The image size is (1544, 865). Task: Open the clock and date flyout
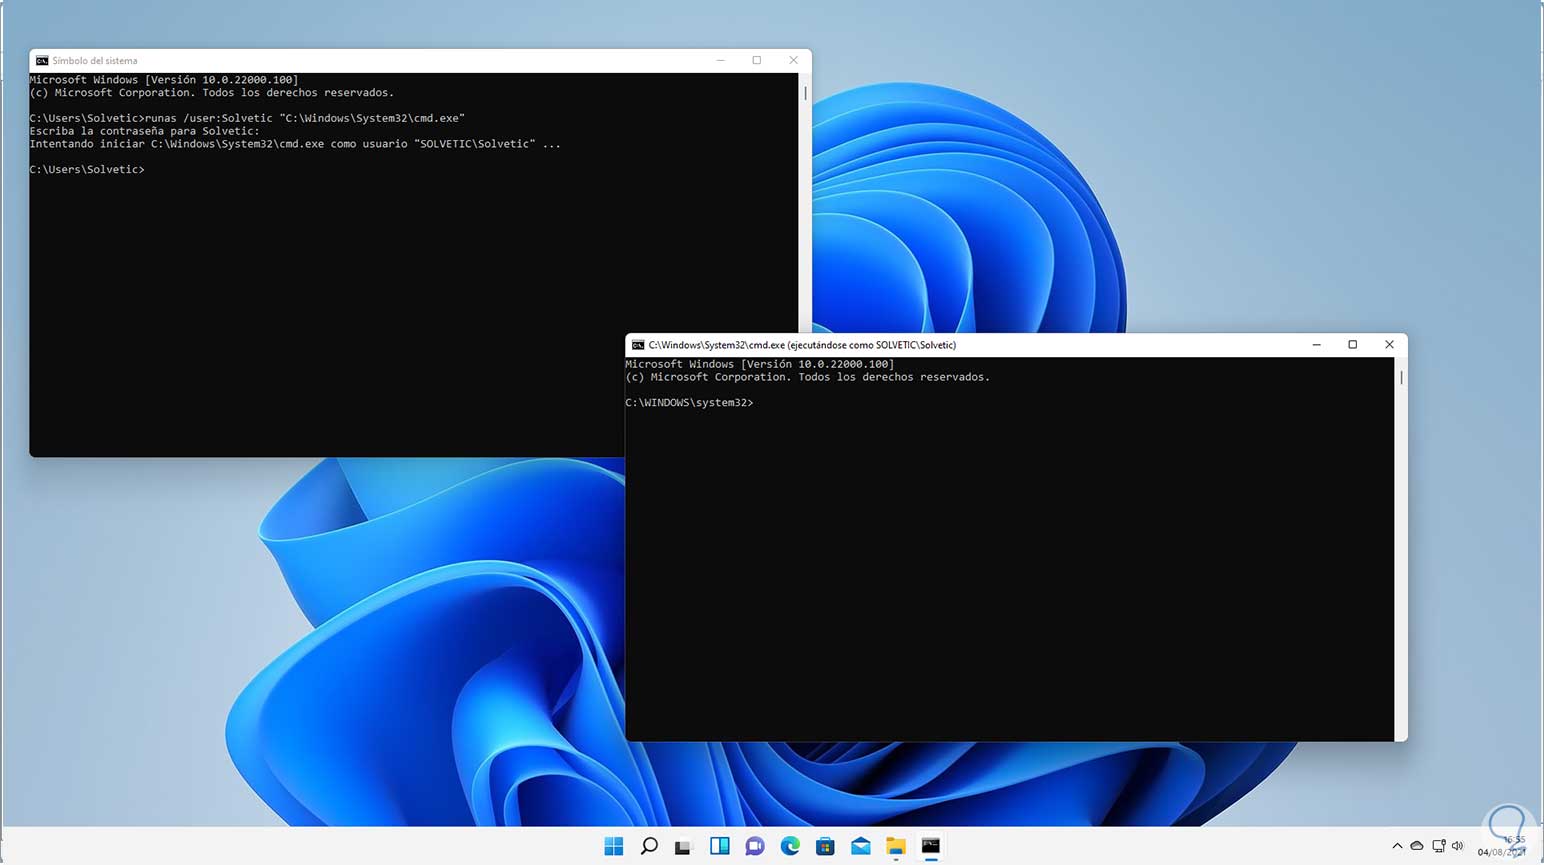pos(1503,846)
